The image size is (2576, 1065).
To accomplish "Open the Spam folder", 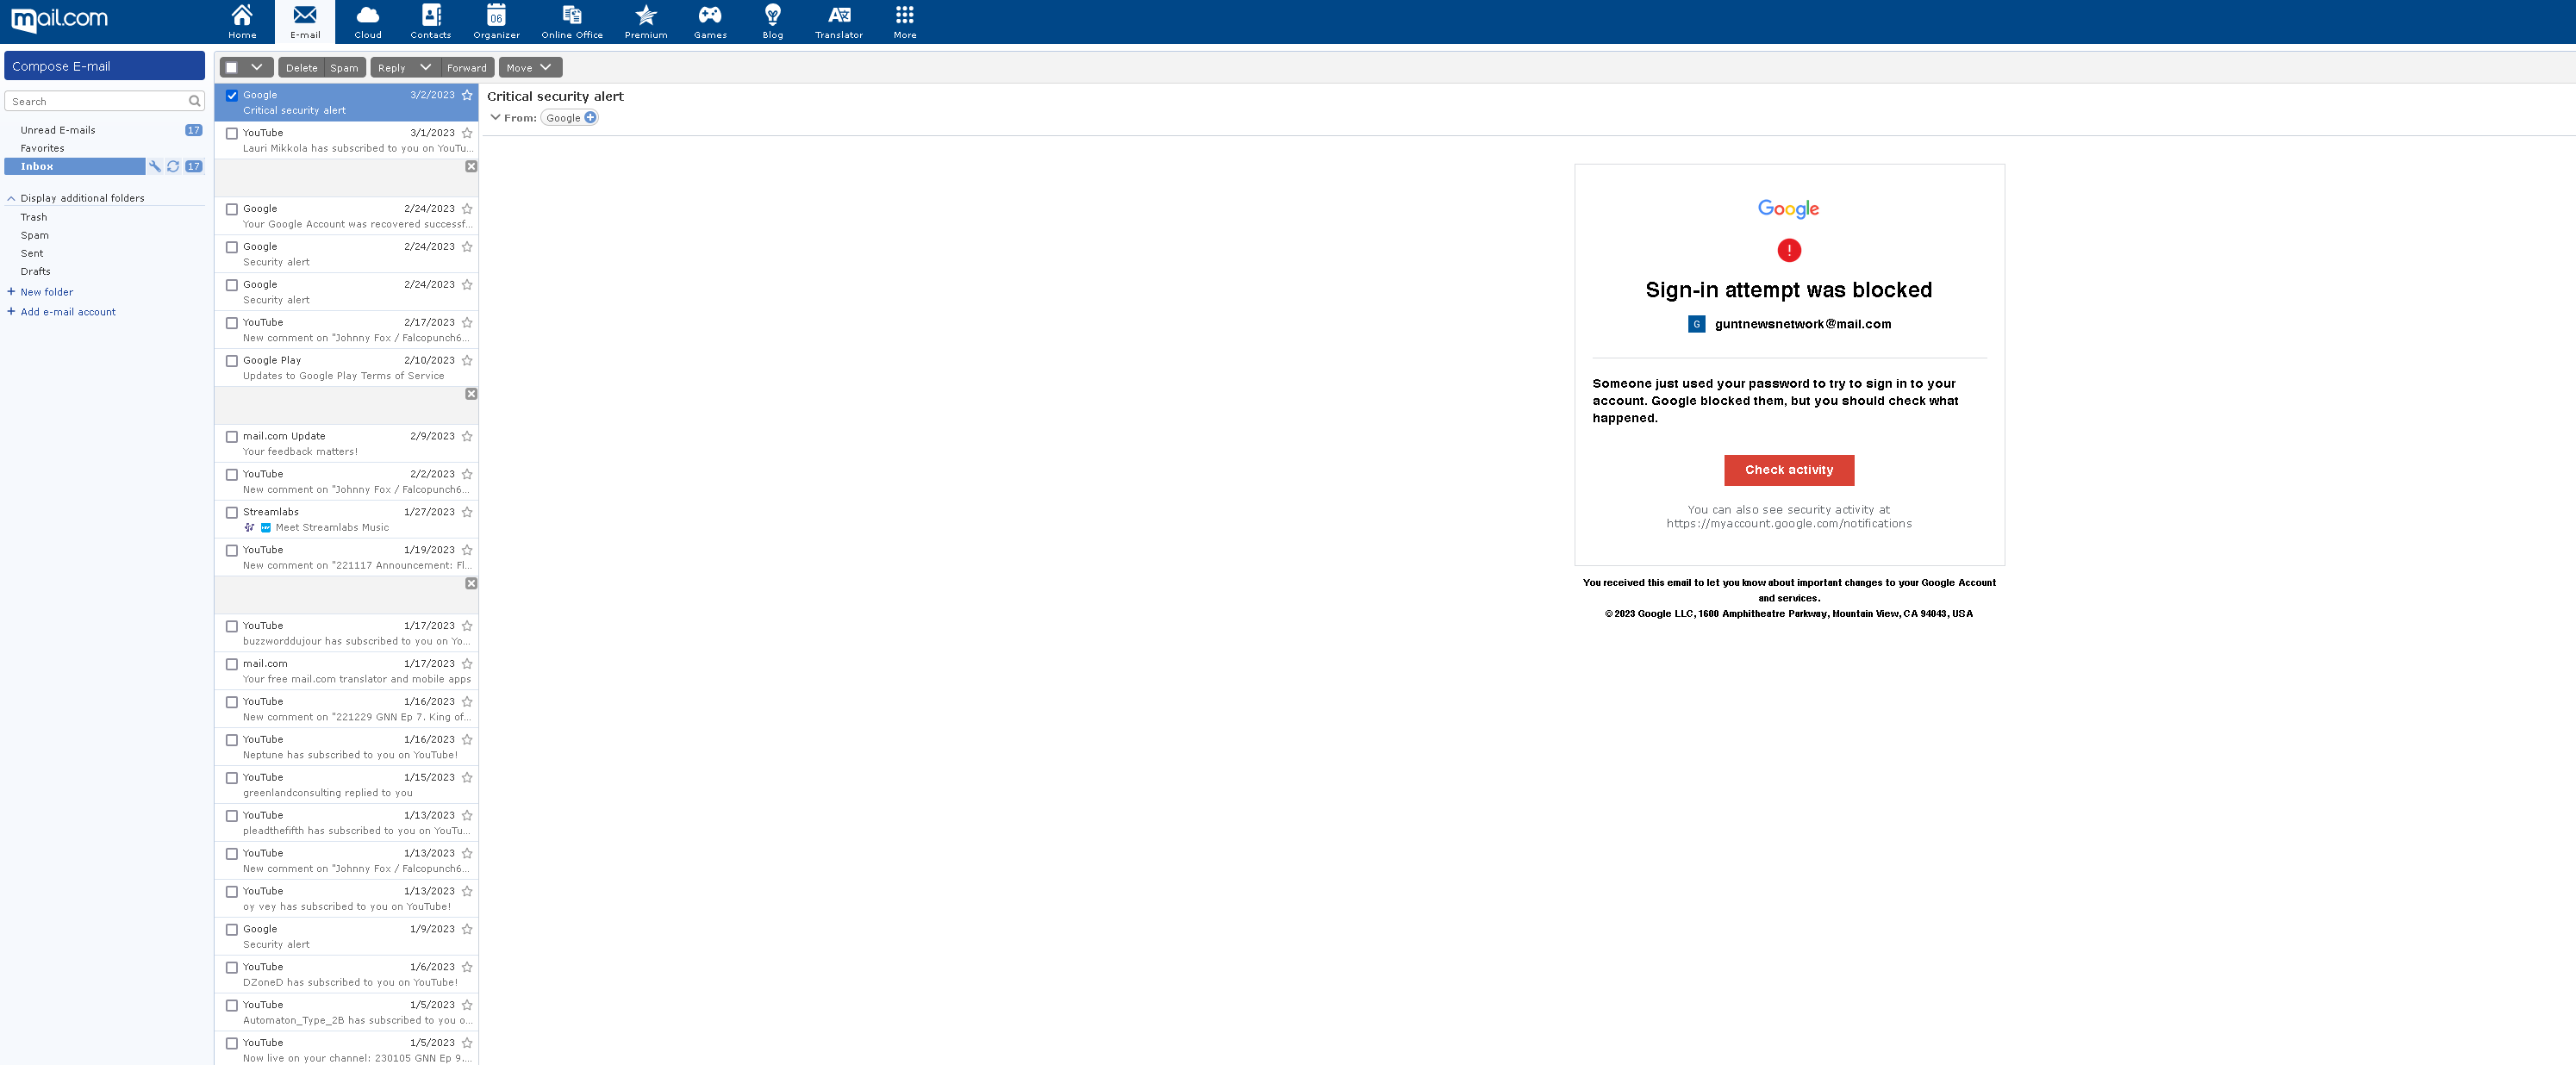I will point(34,235).
